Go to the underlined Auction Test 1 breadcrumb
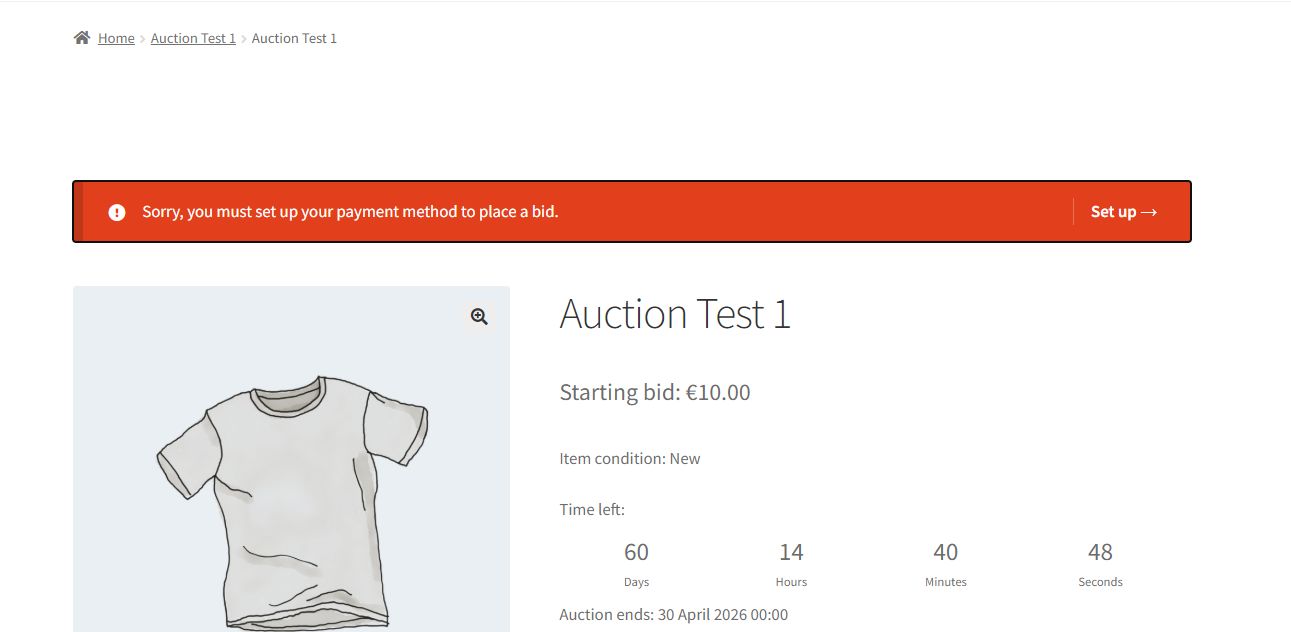The width and height of the screenshot is (1291, 632). click(193, 38)
